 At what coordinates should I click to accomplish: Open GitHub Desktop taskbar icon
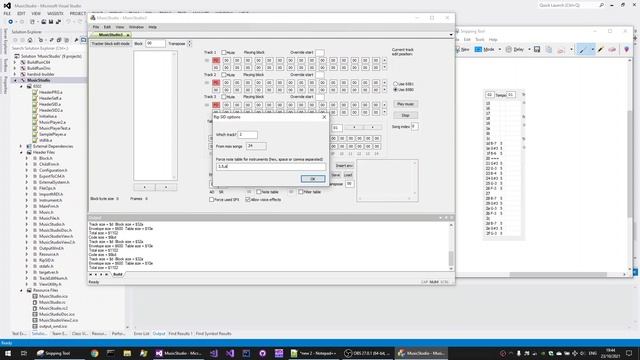(262, 353)
